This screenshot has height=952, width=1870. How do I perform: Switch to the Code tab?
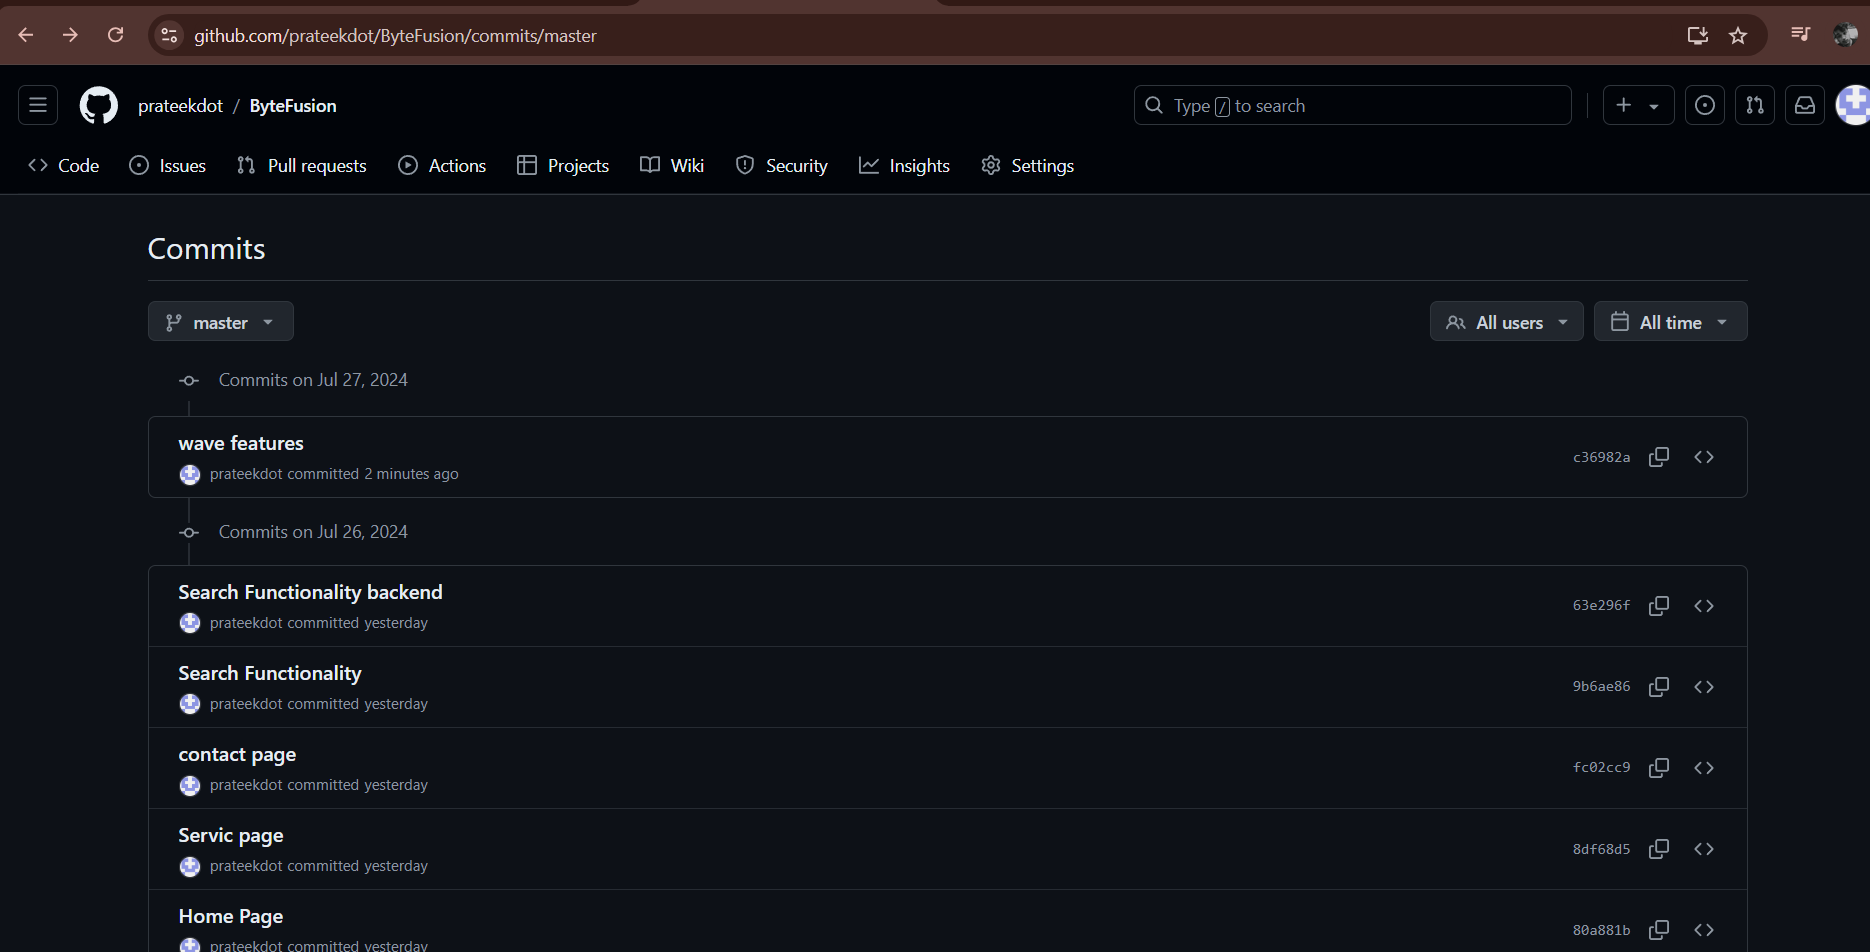click(64, 165)
